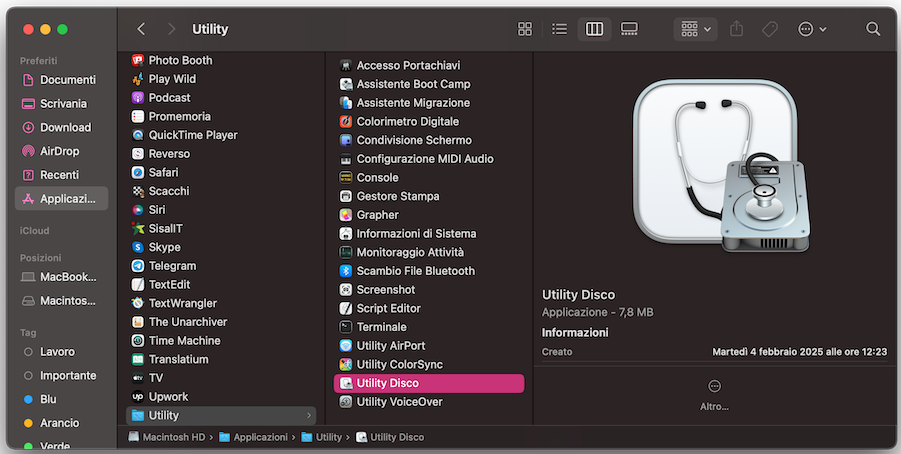The image size is (901, 454).
Task: Select the QuickTime Player icon
Action: pyautogui.click(x=138, y=135)
